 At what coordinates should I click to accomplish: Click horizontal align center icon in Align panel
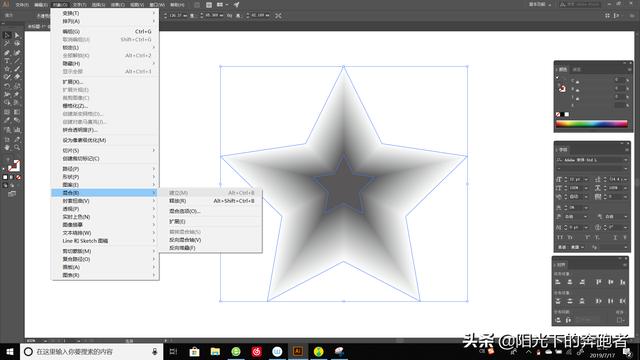(x=570, y=282)
